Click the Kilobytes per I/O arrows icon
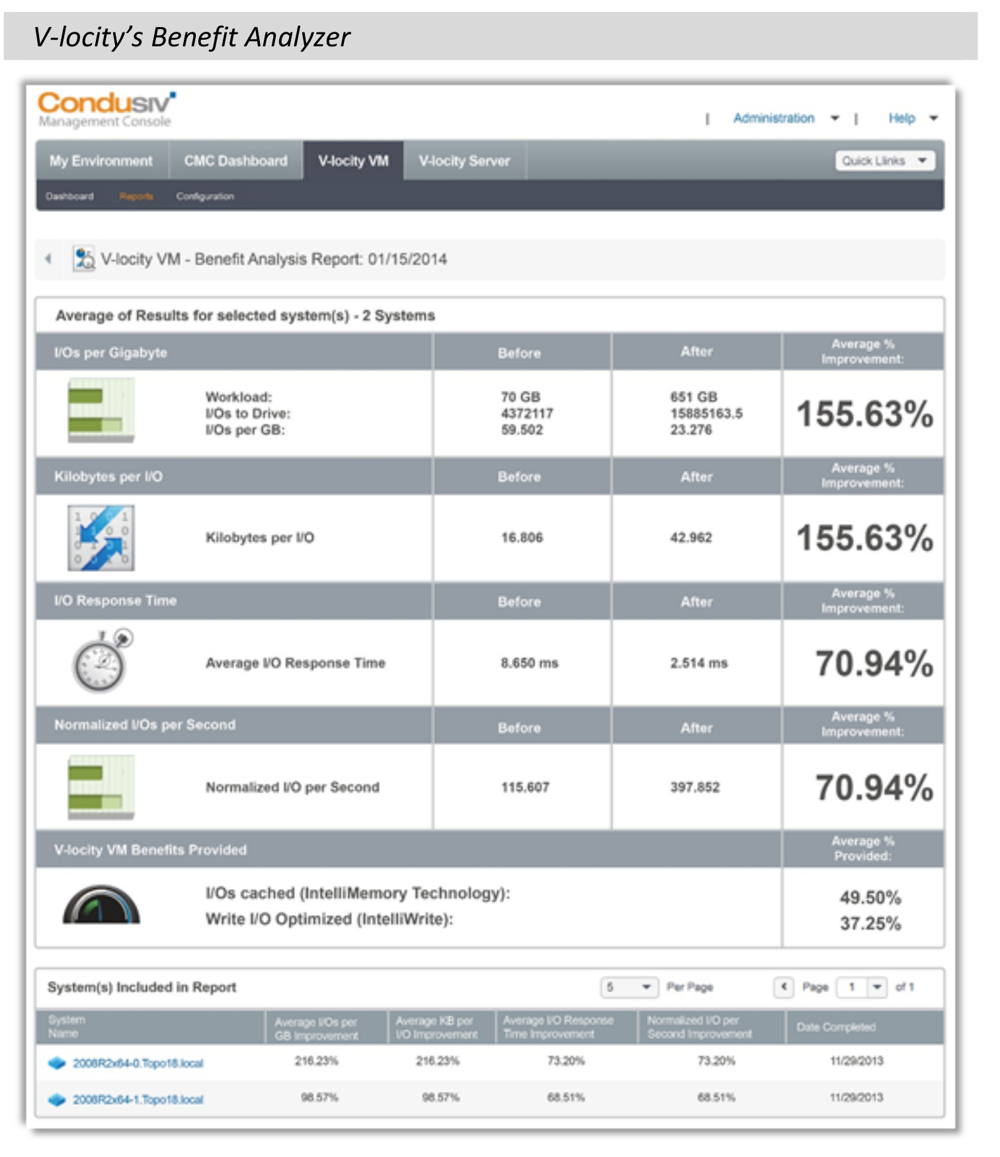Viewport: 1000px width, 1157px height. (101, 538)
